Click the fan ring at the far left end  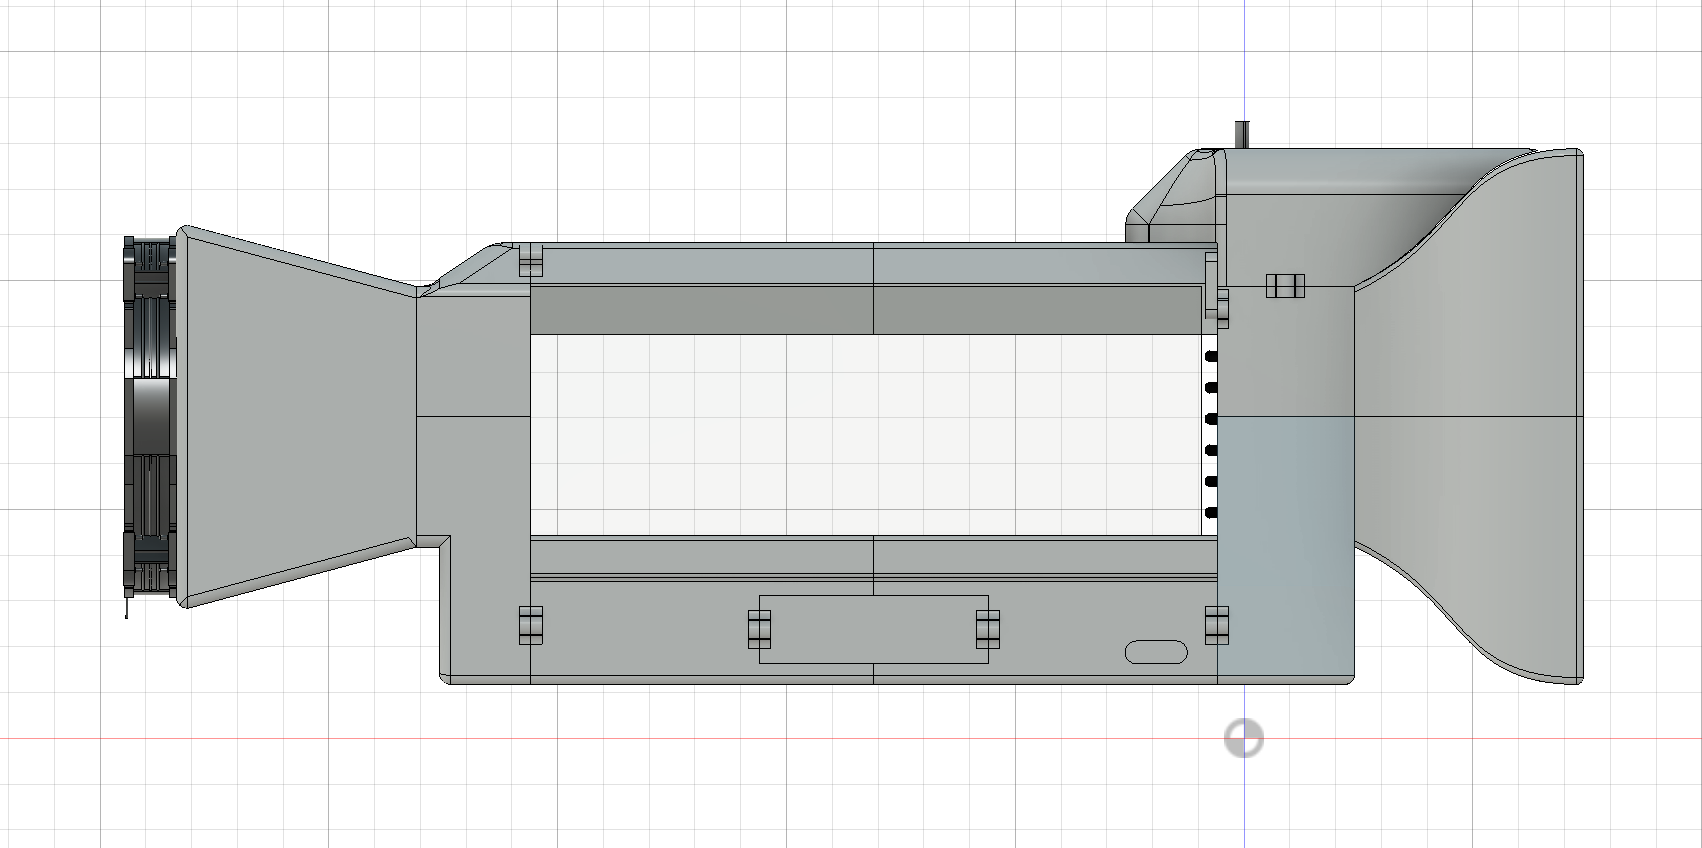[x=150, y=420]
